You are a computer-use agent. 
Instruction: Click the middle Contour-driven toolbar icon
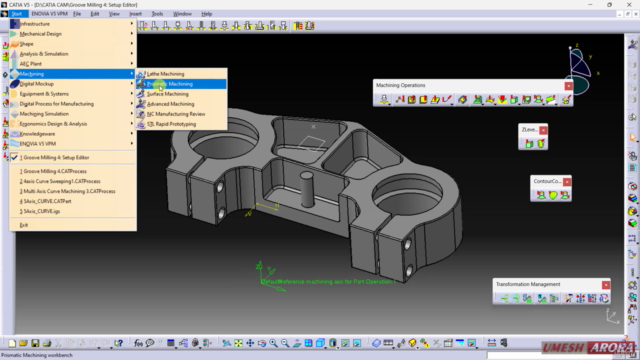point(553,196)
